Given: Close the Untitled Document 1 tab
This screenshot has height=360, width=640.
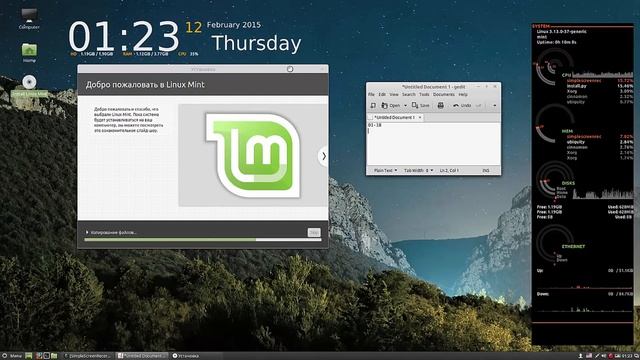Looking at the screenshot, I should (420, 118).
